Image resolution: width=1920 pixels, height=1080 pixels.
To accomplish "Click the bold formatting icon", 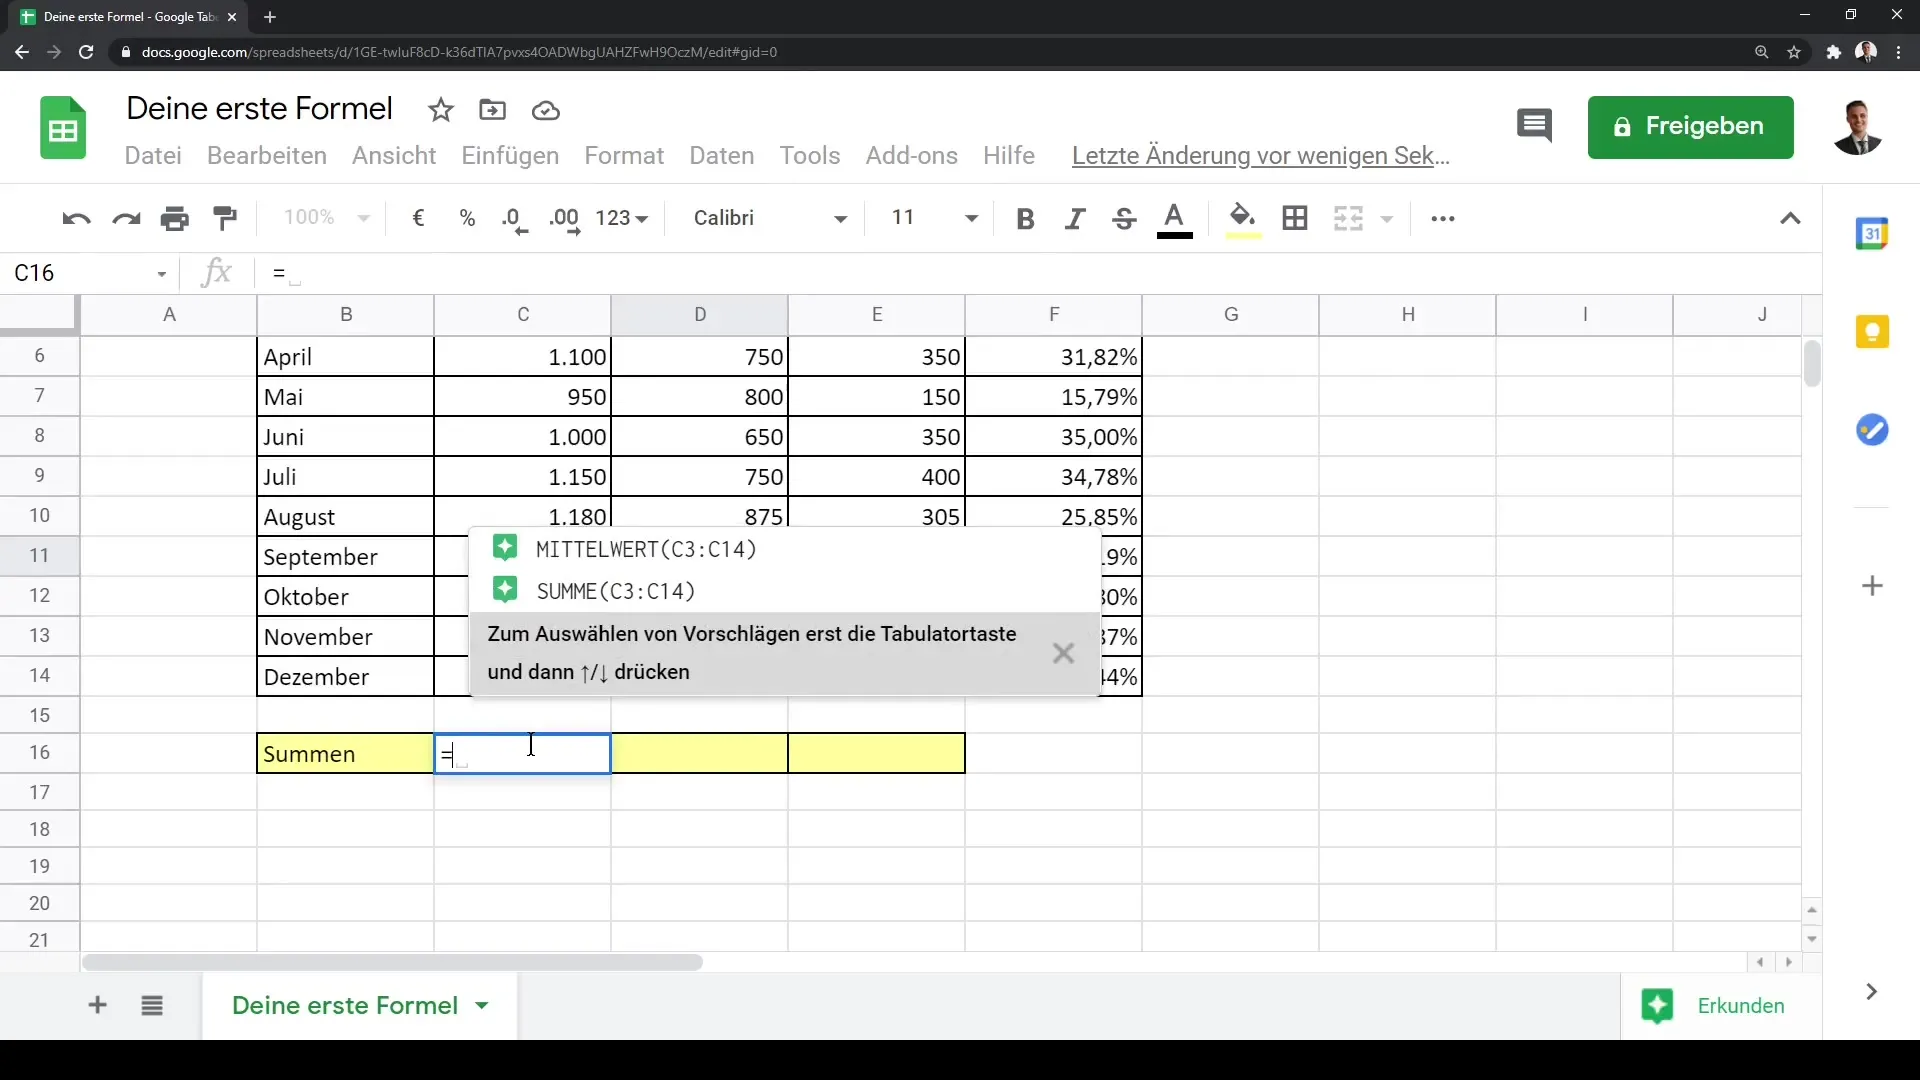I will click(x=1026, y=218).
